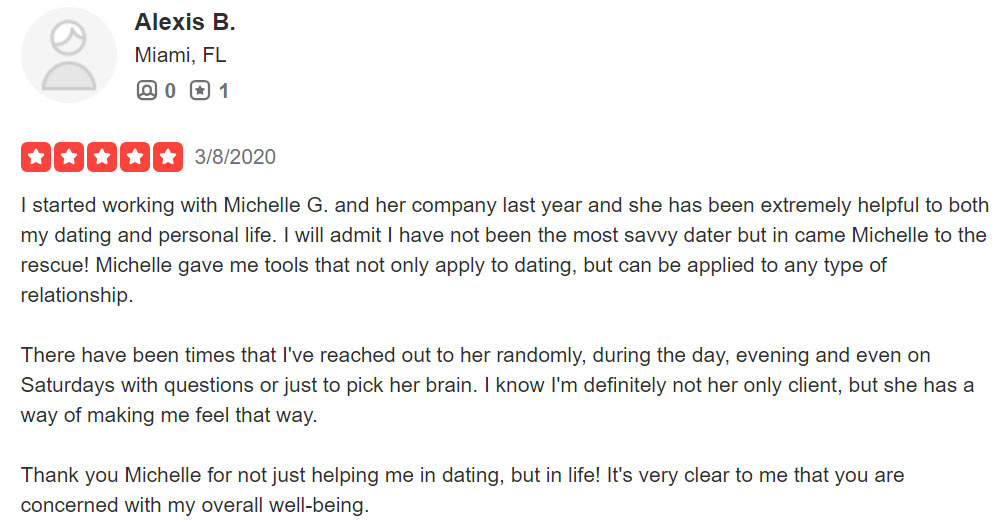Click the Miami, FL location text
The width and height of the screenshot is (1003, 524).
[180, 55]
